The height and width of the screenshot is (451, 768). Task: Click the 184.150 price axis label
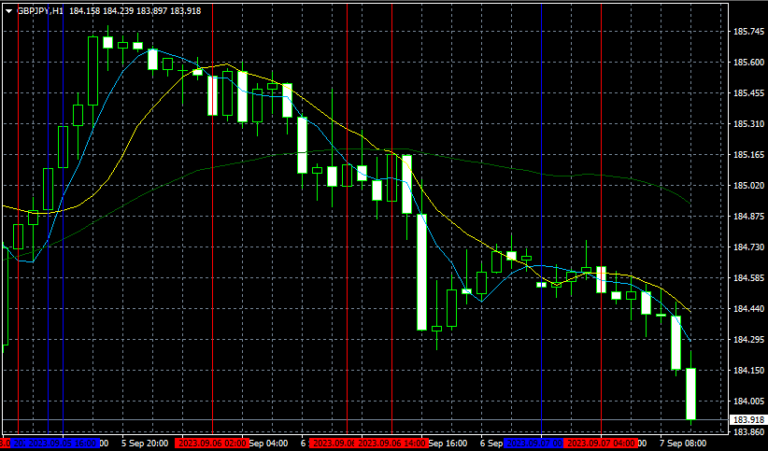[748, 370]
